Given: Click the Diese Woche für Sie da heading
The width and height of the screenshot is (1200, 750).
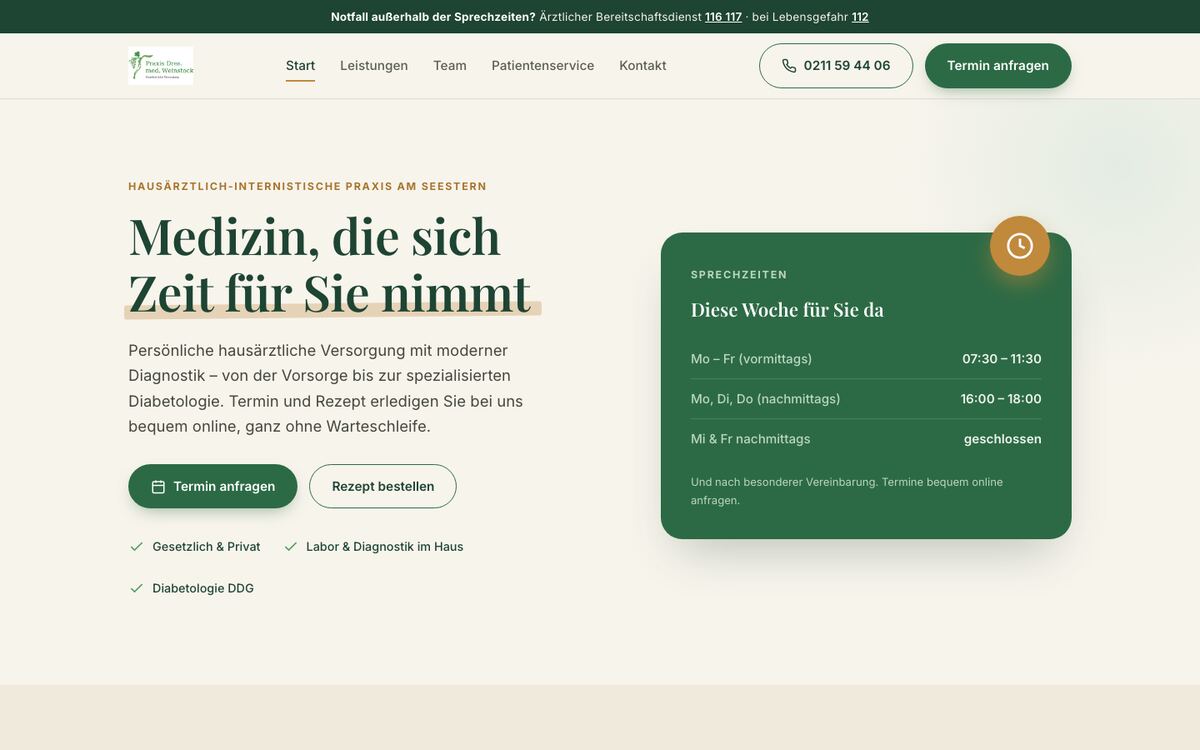Looking at the screenshot, I should [x=787, y=310].
